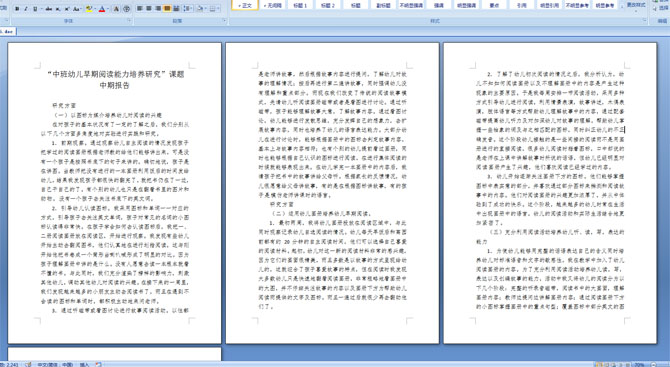The height and width of the screenshot is (367, 670).
Task: Align text left in paragraph group
Action: (x=140, y=9)
